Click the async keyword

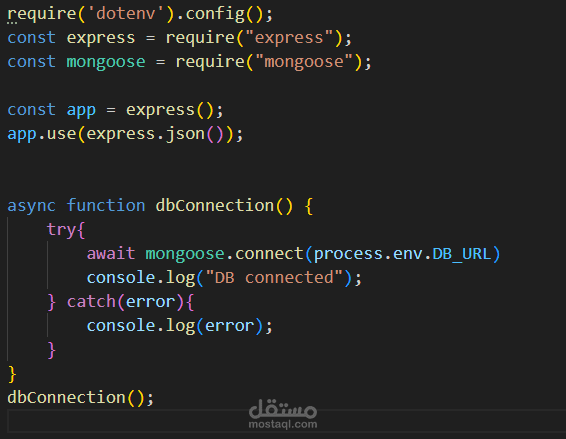[32, 206]
